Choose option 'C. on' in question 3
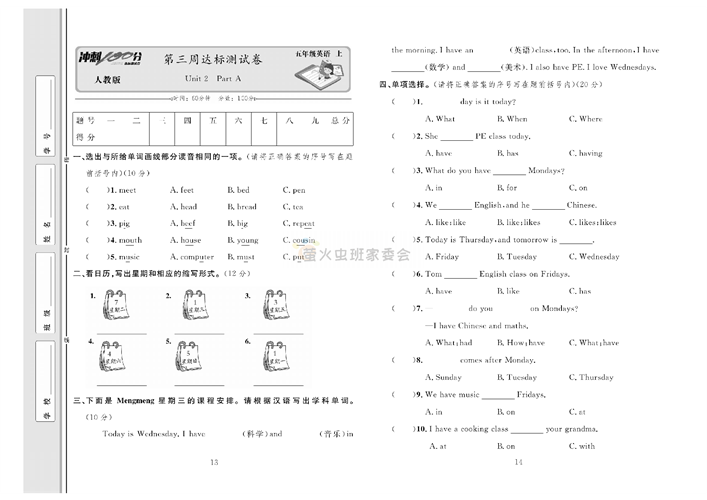The width and height of the screenshot is (707, 500). pos(578,188)
